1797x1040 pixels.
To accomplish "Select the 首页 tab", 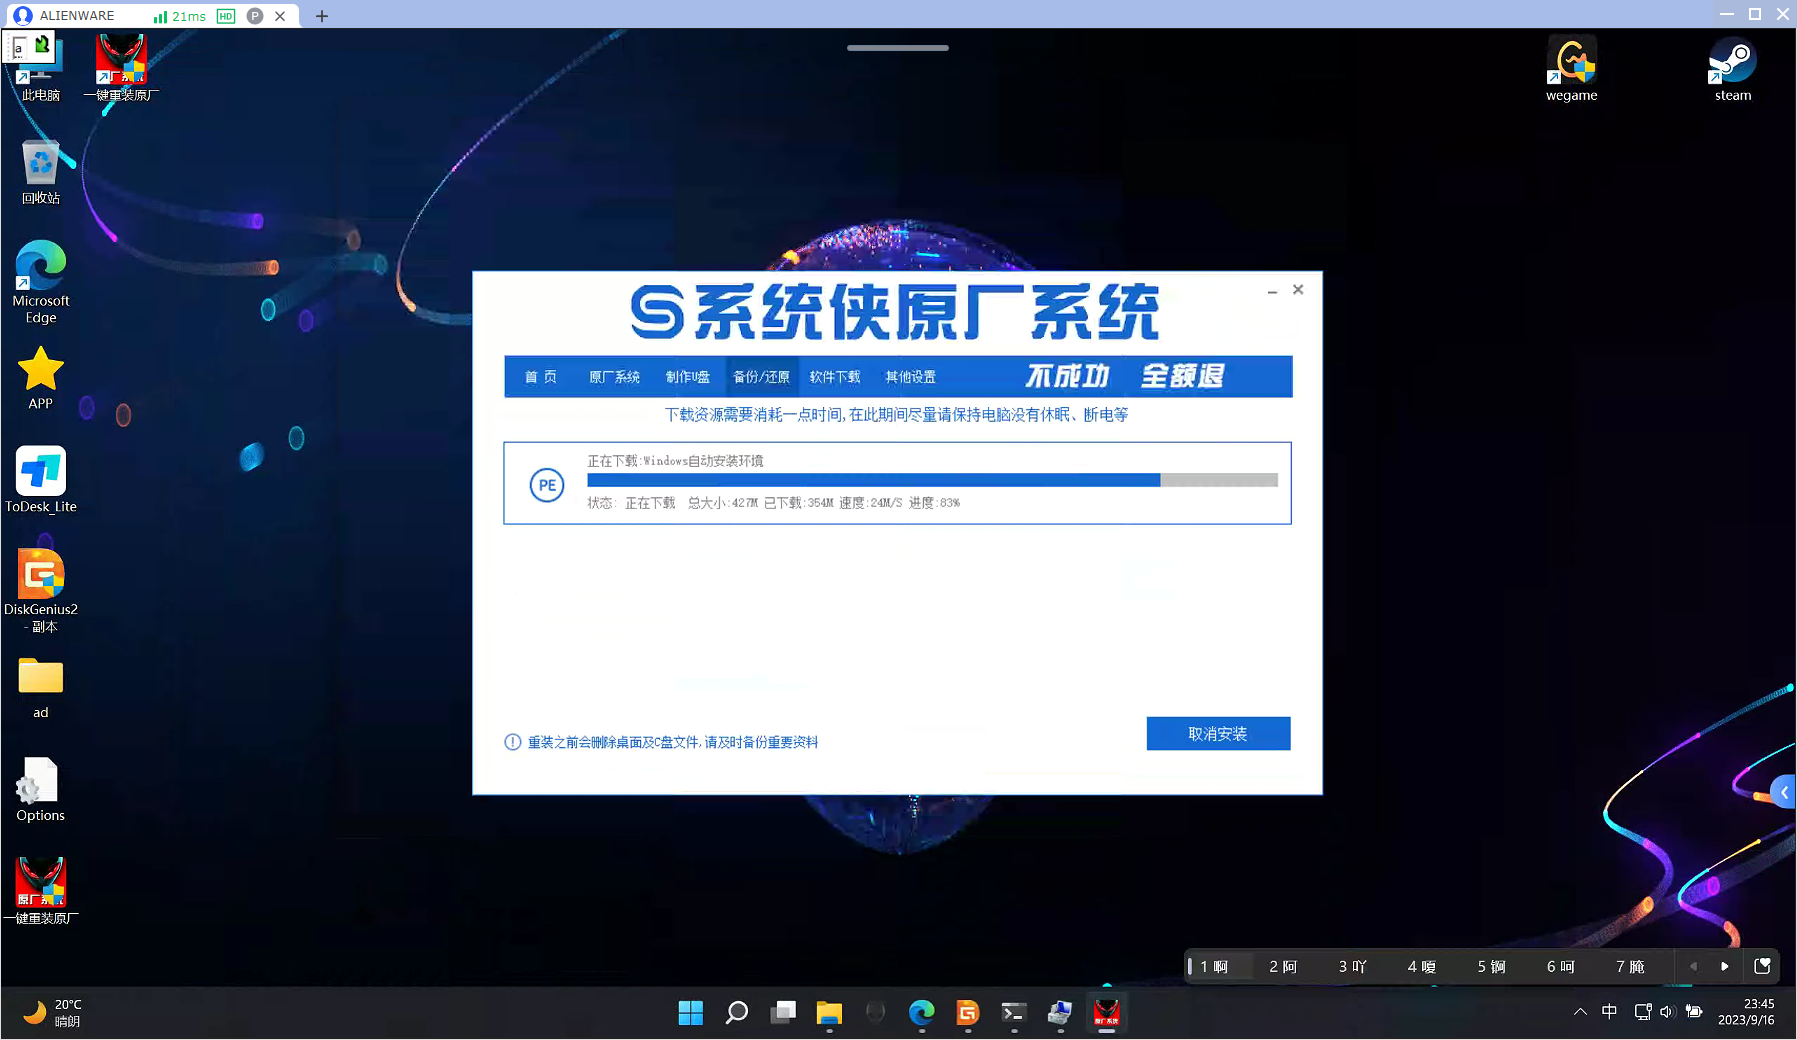I will click(541, 377).
